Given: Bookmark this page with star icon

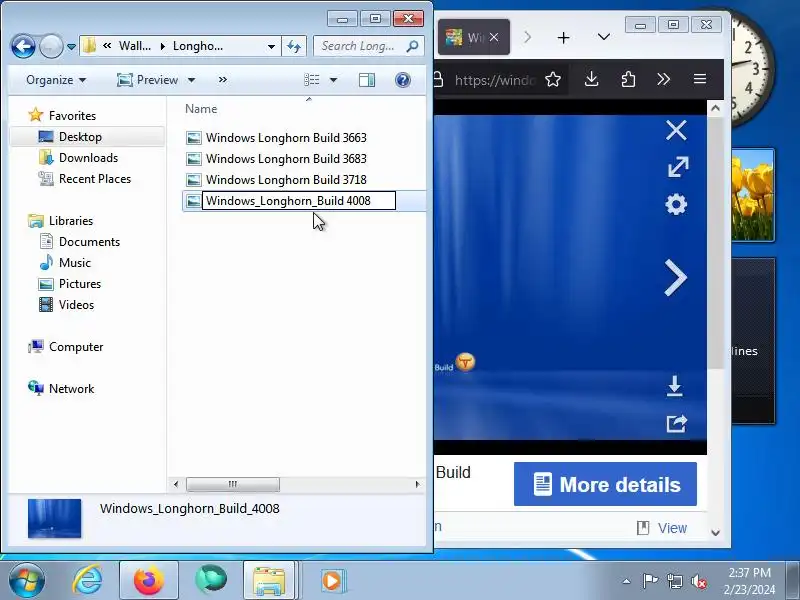Looking at the screenshot, I should coord(553,80).
